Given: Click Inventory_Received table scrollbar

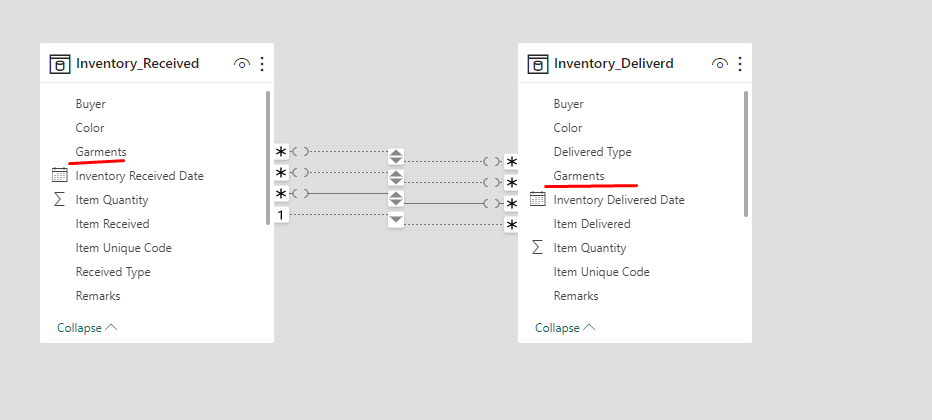Looking at the screenshot, I should 268,158.
